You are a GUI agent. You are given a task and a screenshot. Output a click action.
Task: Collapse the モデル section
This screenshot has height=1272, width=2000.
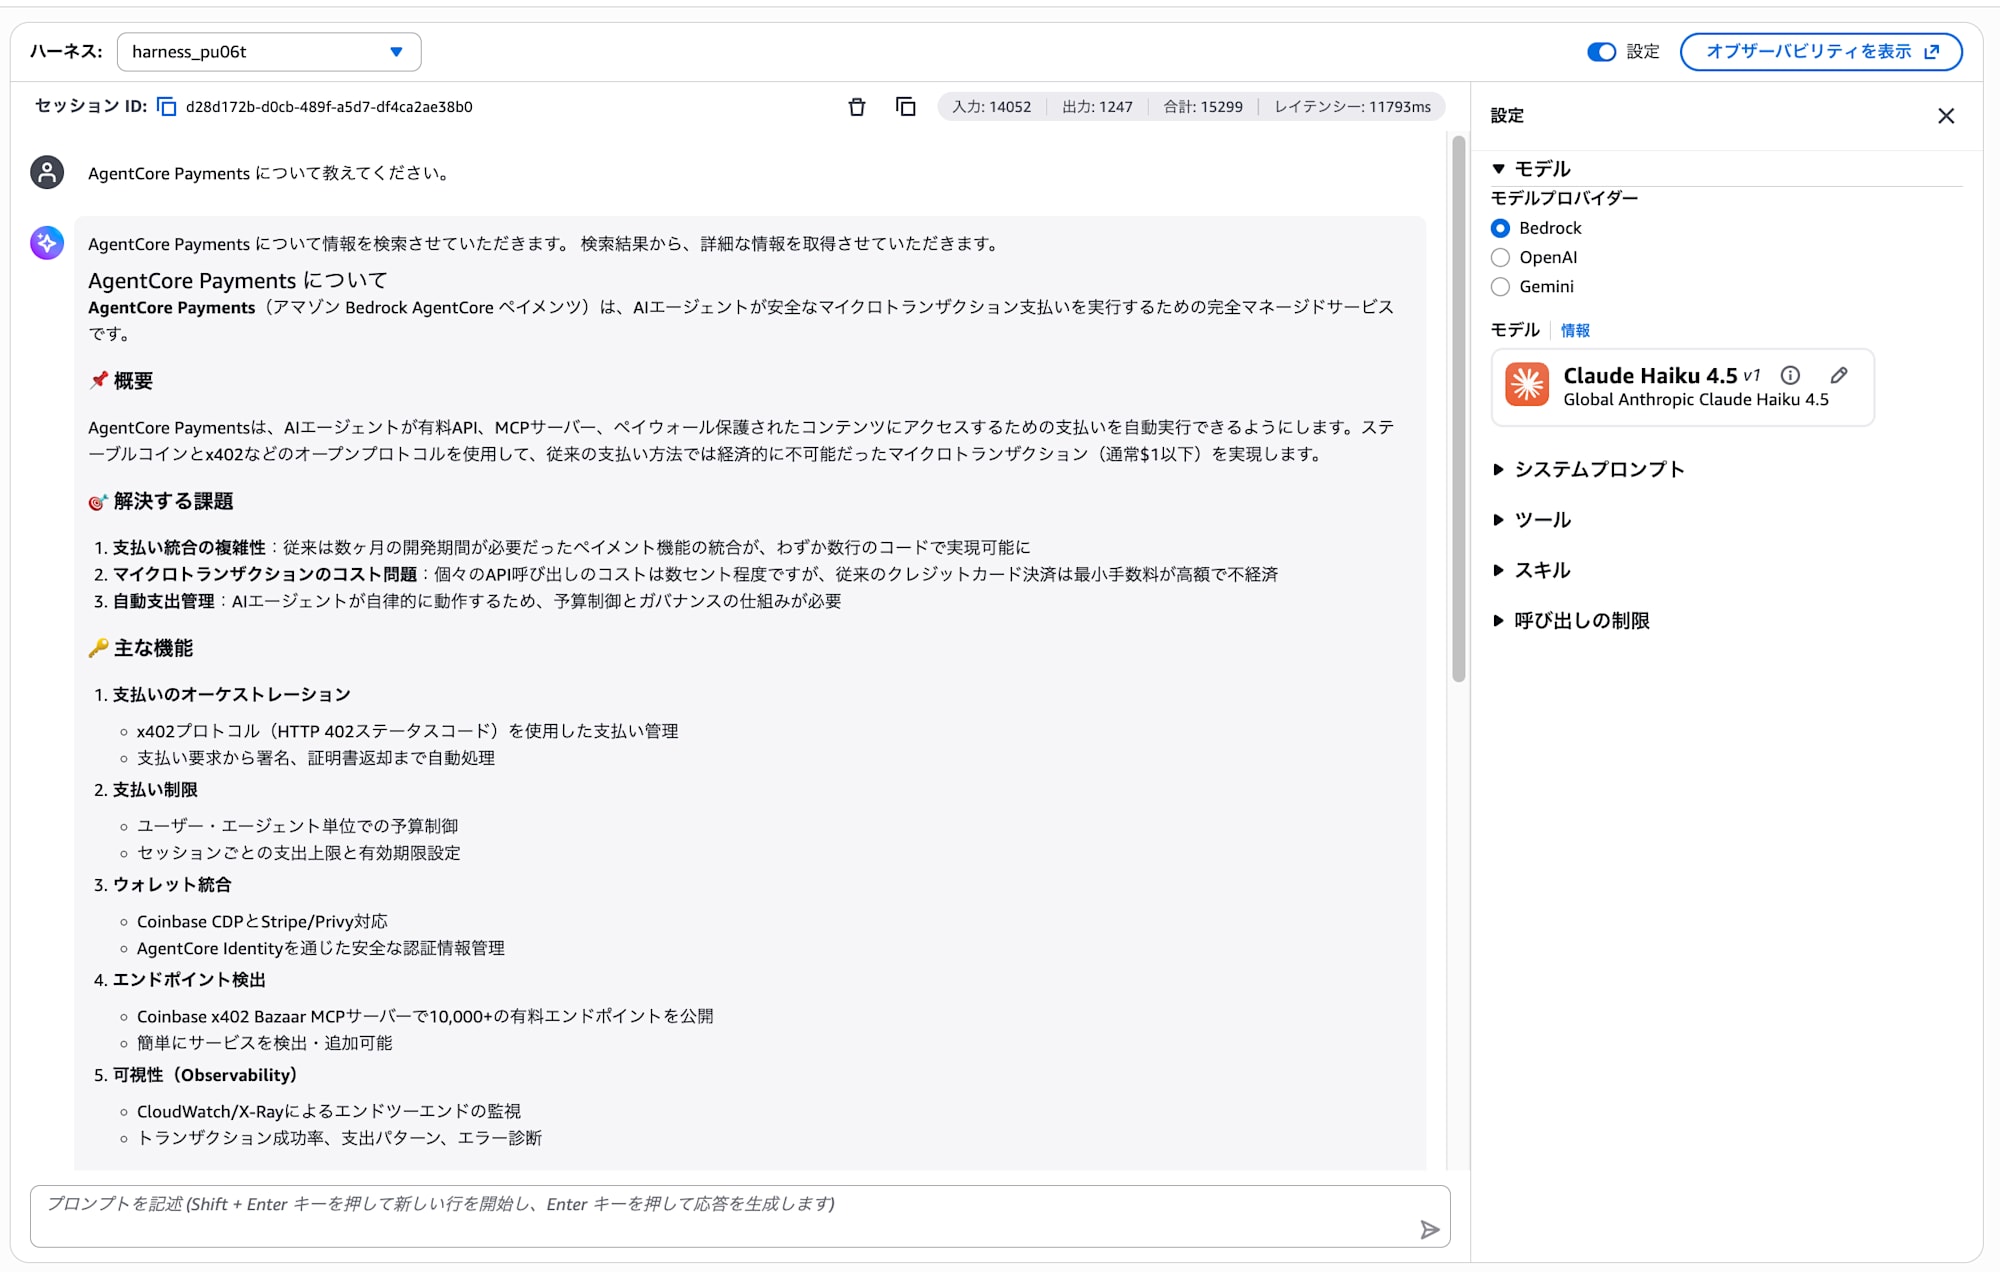pyautogui.click(x=1531, y=169)
